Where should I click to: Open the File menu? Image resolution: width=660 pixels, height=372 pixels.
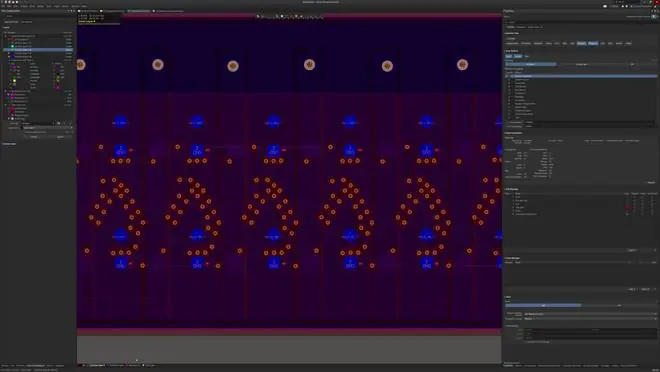click(x=3, y=6)
